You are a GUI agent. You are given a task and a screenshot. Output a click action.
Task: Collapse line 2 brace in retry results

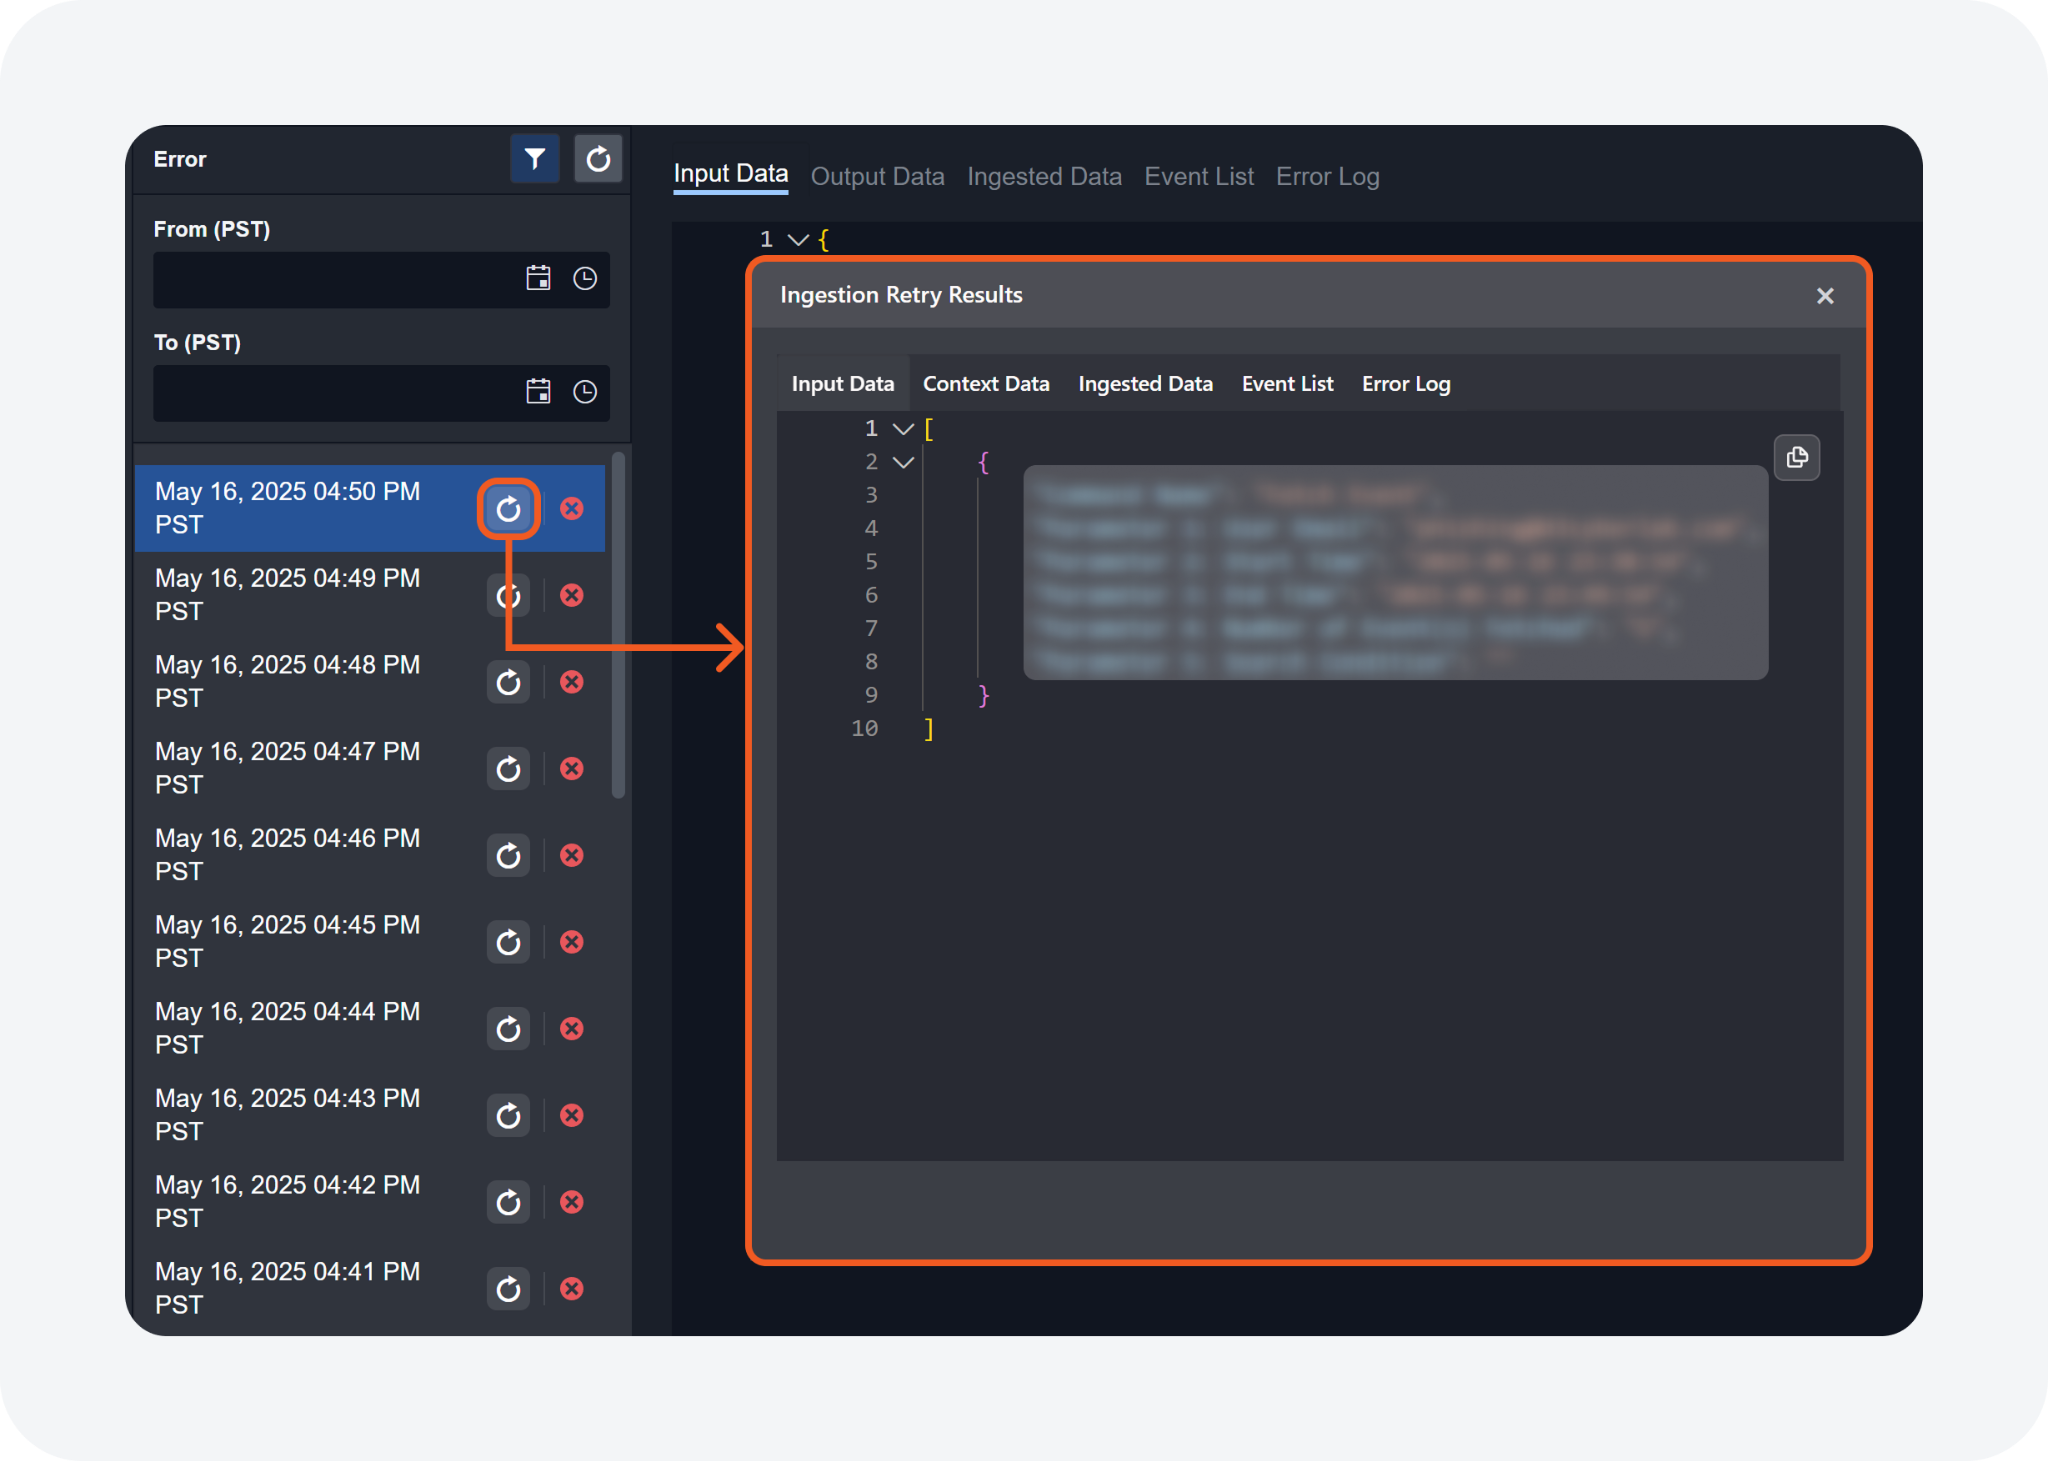pos(903,462)
